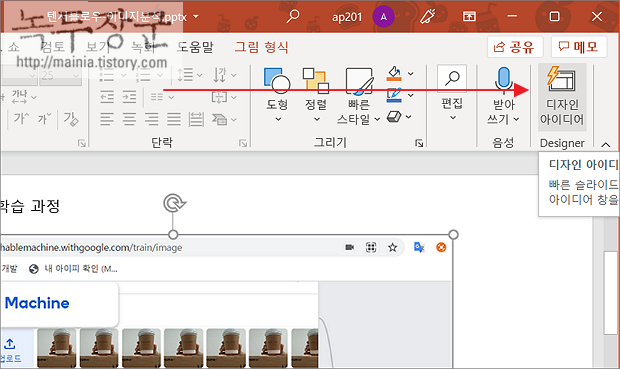Center the paragraph text
The width and height of the screenshot is (620, 369).
(x=129, y=119)
